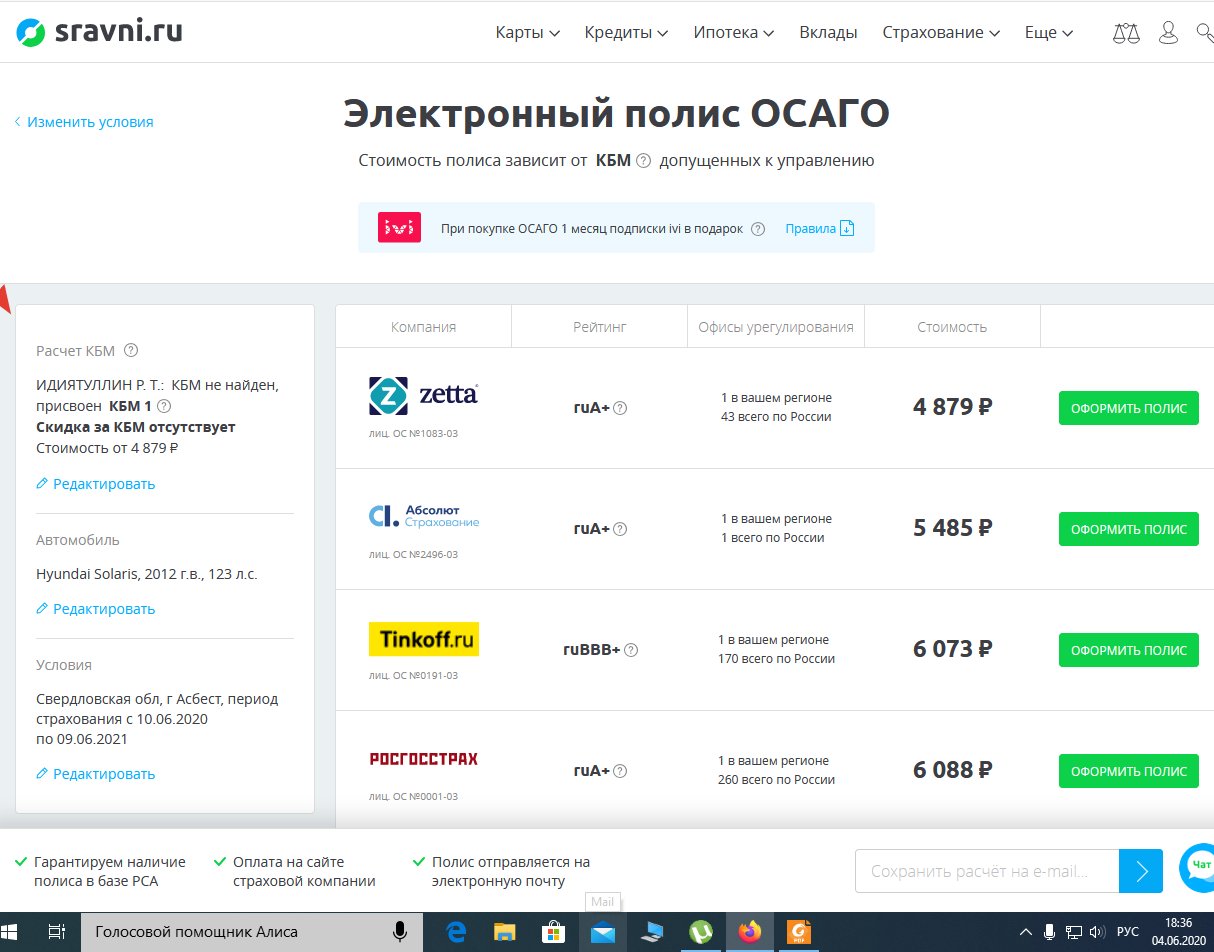Click the help icon beside КБМ 1
This screenshot has height=952, width=1214.
tap(164, 406)
